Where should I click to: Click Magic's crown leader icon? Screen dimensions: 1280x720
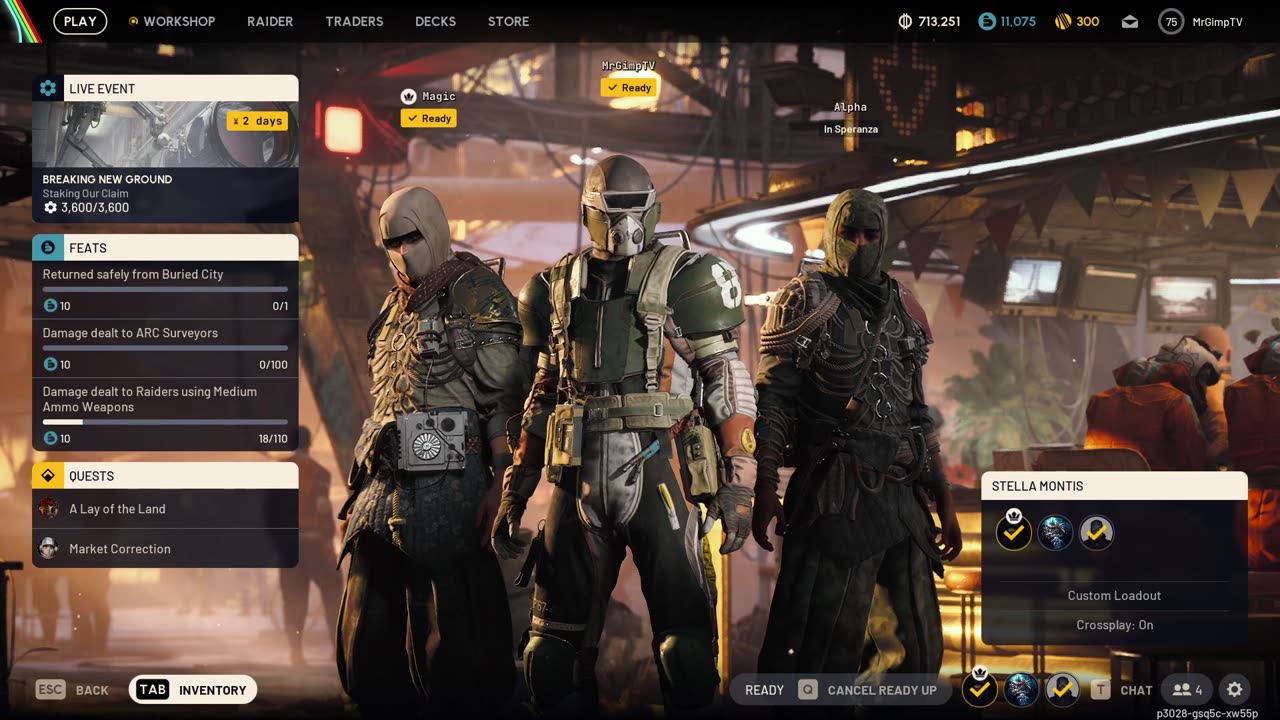408,96
